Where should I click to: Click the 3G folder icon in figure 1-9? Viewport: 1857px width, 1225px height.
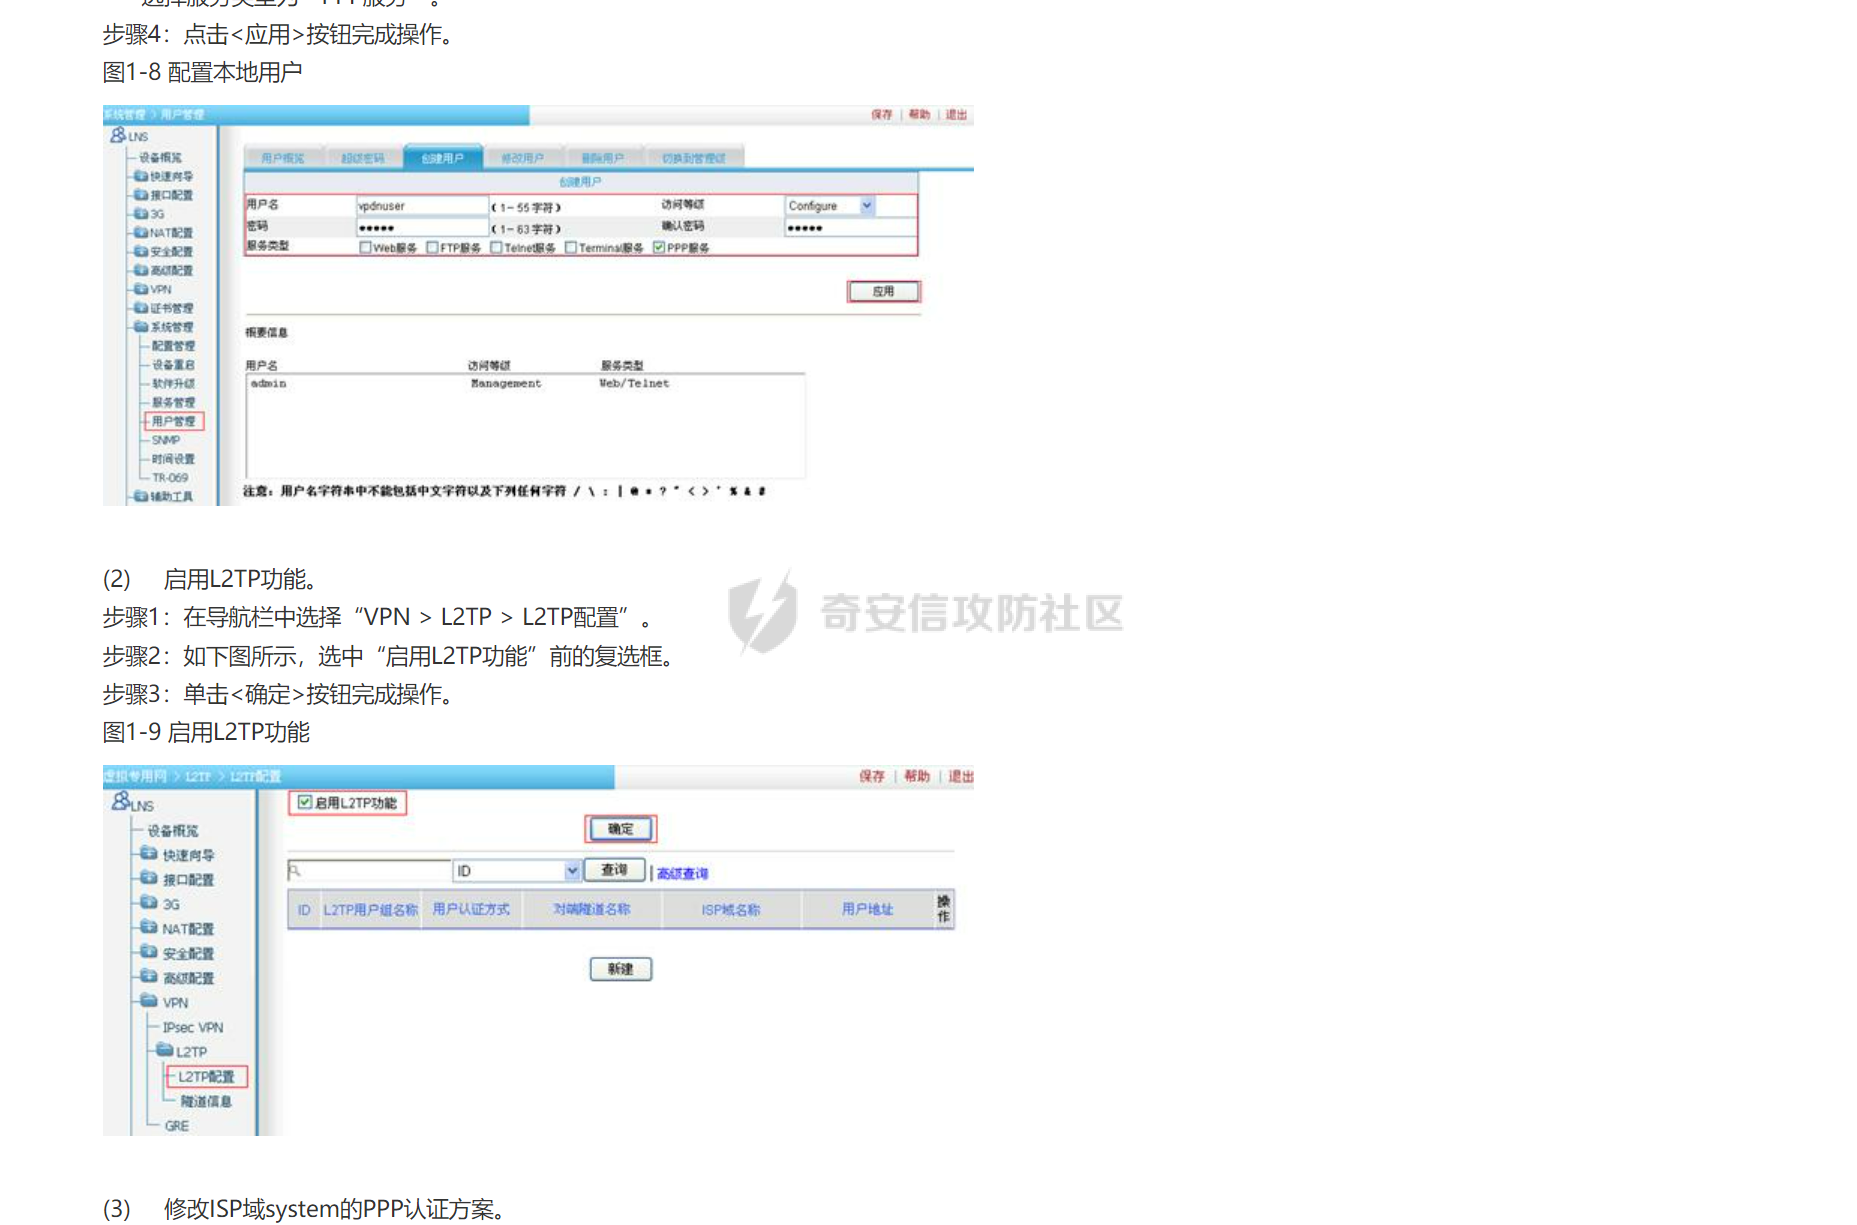tap(149, 903)
